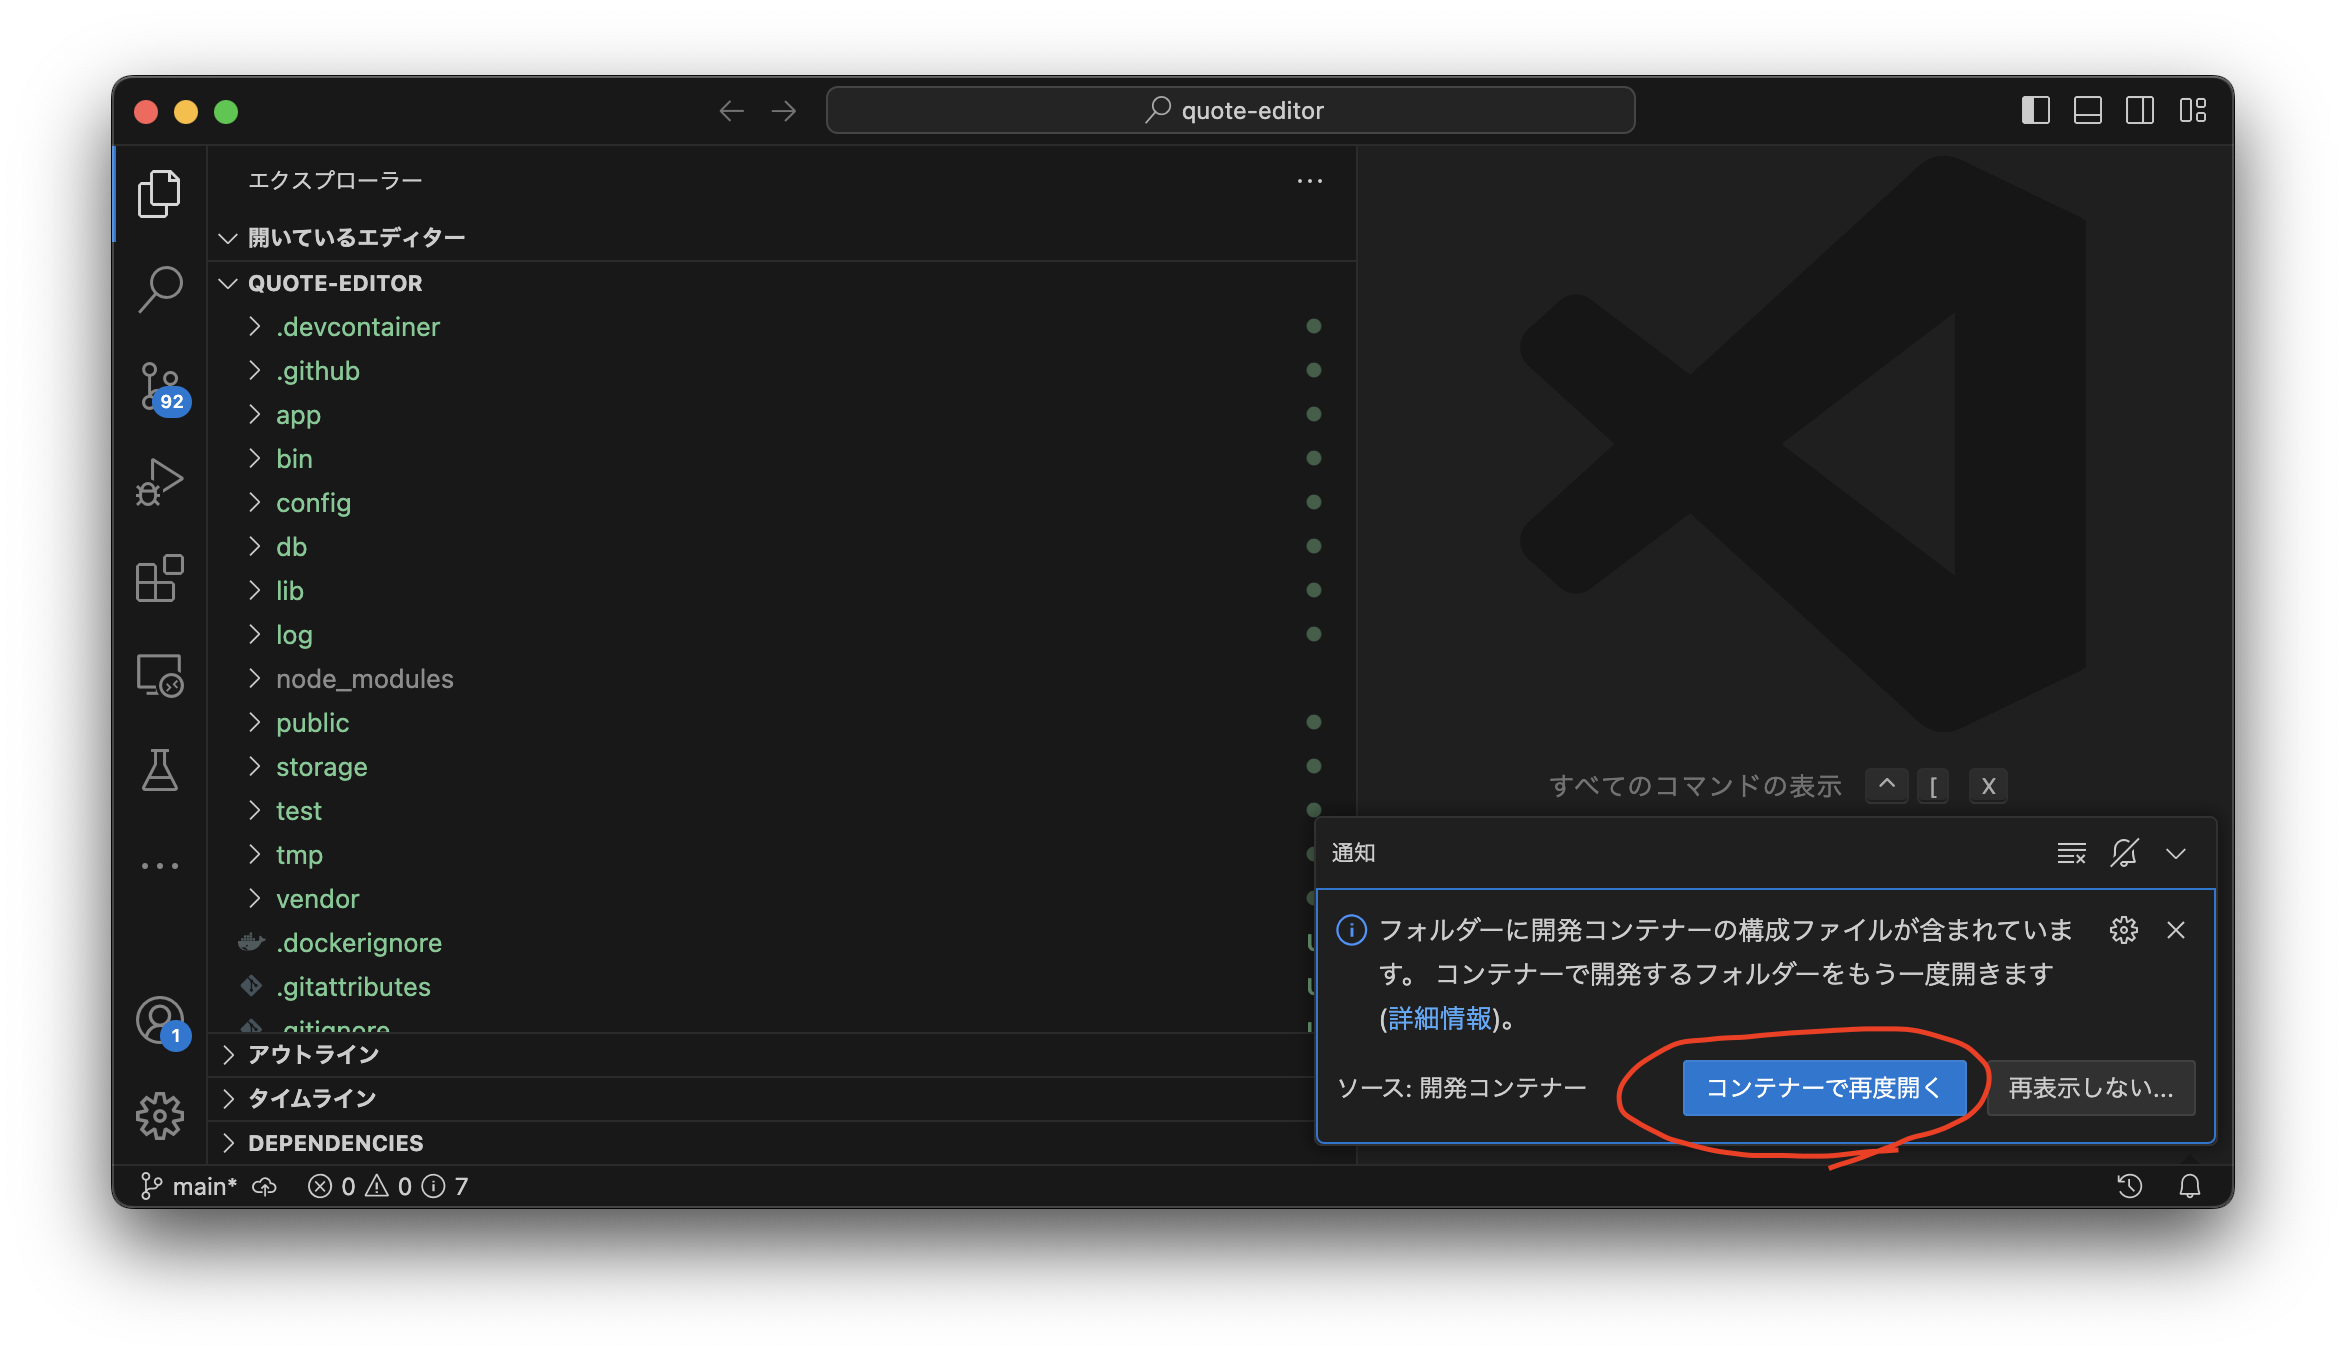The height and width of the screenshot is (1356, 2346).
Task: Expand the tmp folder
Action: pyautogui.click(x=760, y=855)
